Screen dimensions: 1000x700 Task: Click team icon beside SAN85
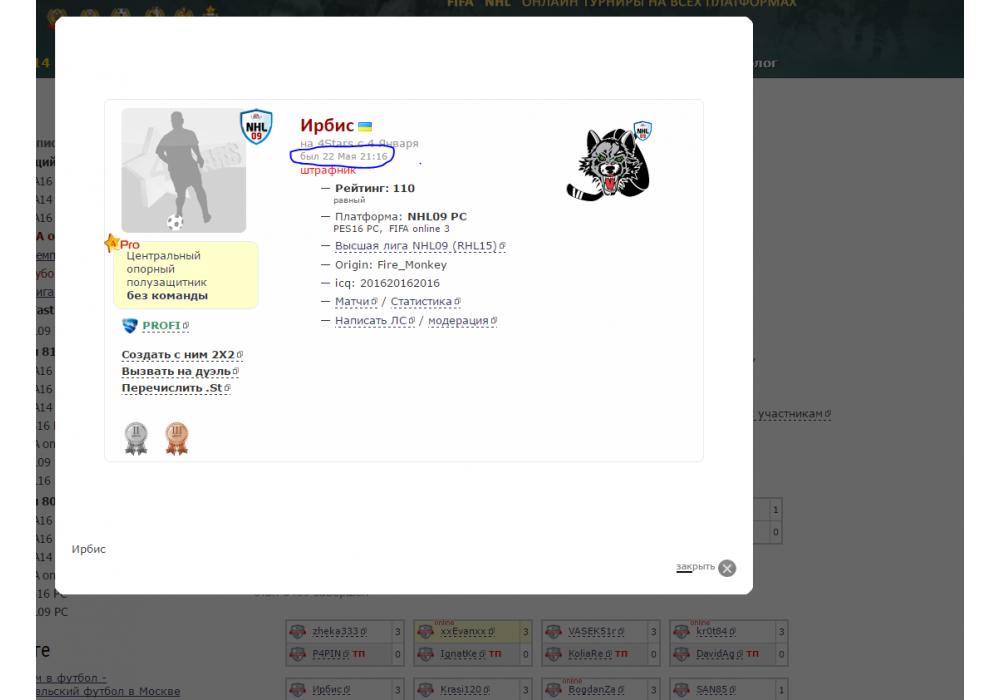(x=682, y=689)
